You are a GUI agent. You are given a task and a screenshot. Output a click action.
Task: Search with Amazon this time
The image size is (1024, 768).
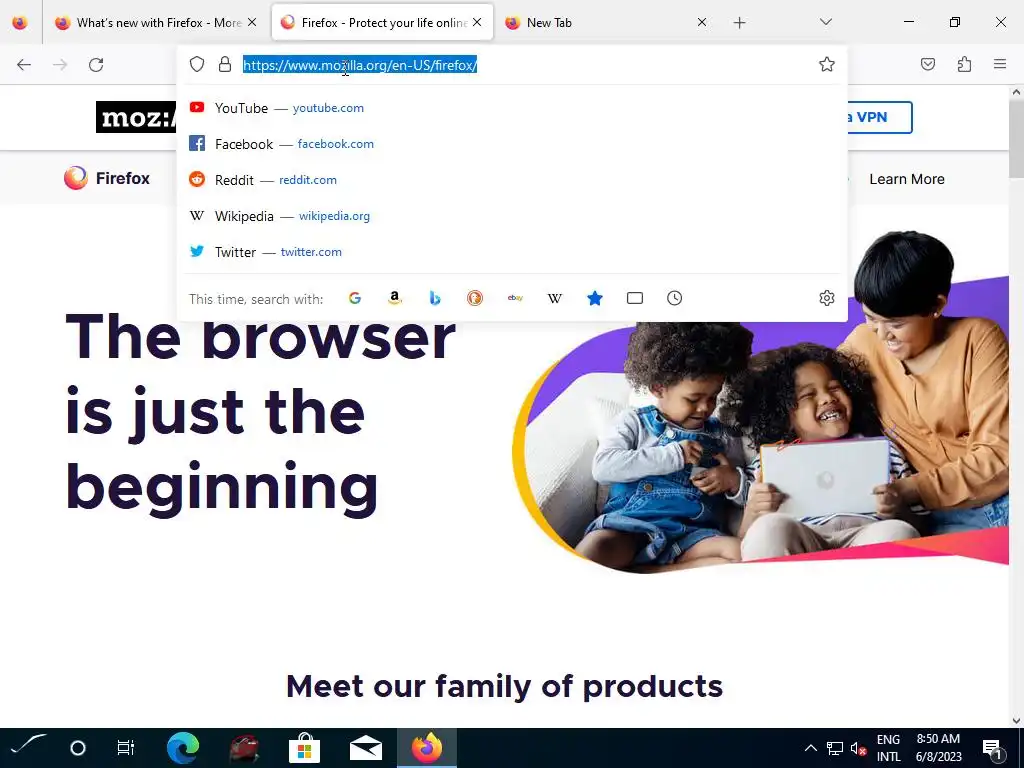coord(394,298)
